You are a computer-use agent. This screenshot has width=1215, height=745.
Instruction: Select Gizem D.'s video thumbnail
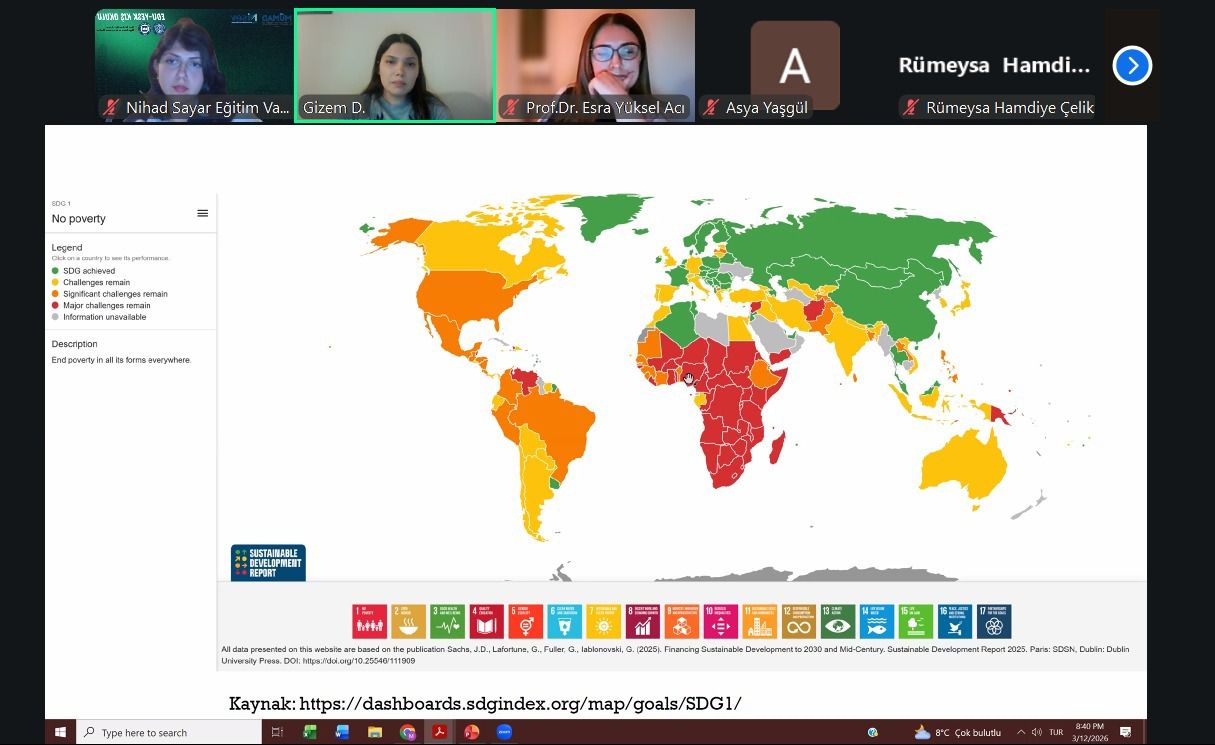click(394, 65)
